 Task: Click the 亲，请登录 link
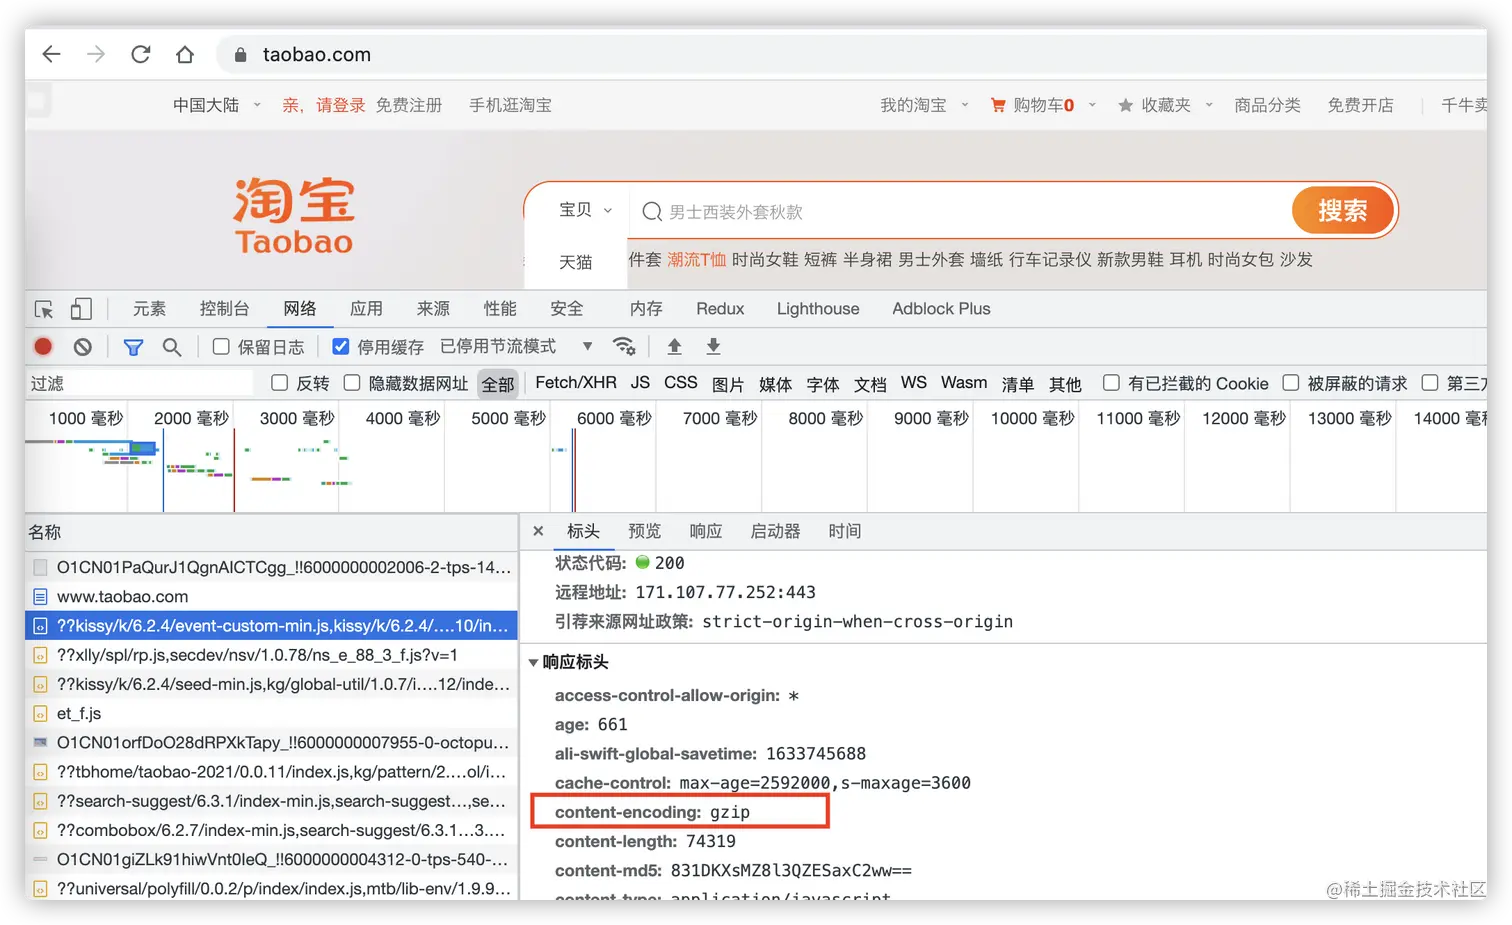[x=324, y=105]
